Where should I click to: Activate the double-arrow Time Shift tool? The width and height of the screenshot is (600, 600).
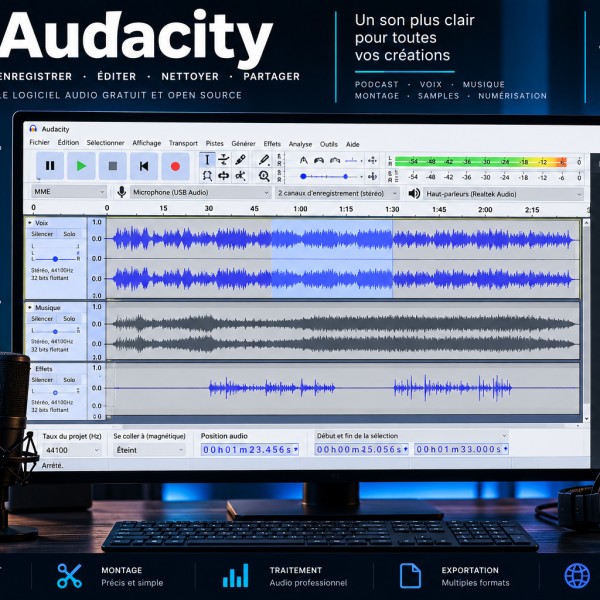(x=223, y=176)
